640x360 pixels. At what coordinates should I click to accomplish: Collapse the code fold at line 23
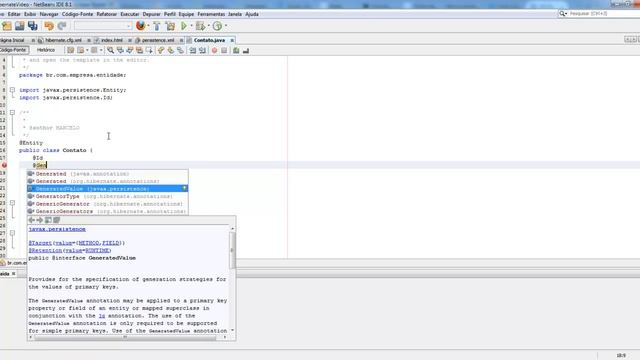coord(12,203)
